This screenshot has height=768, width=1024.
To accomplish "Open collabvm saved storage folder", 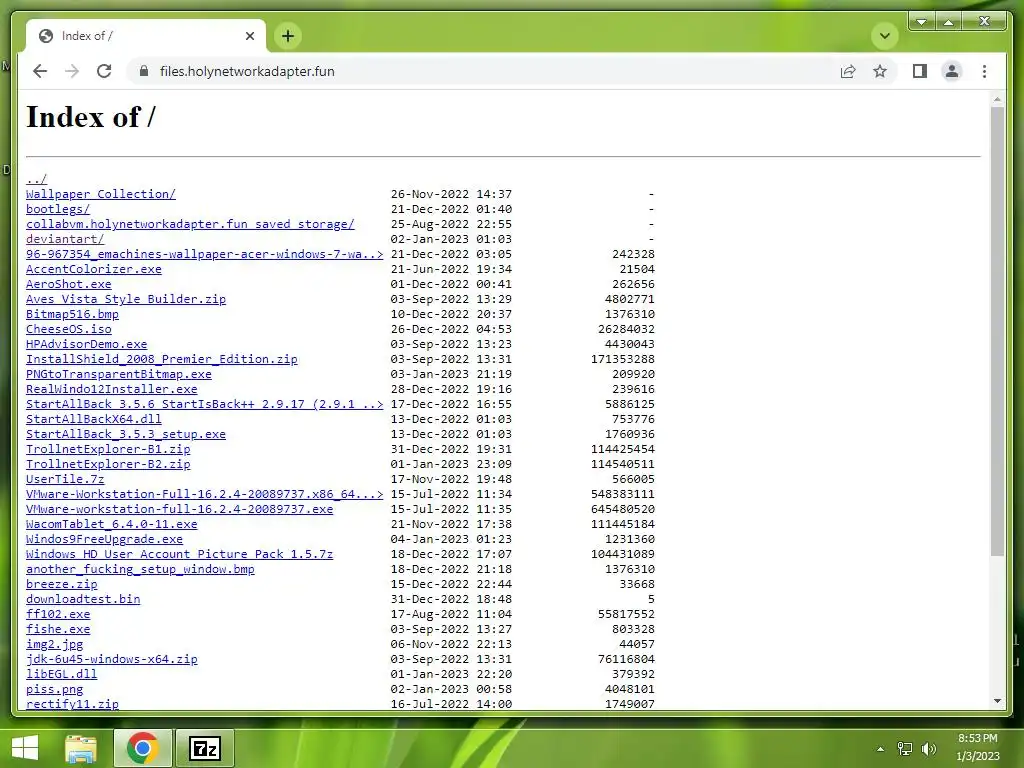I will coord(190,224).
